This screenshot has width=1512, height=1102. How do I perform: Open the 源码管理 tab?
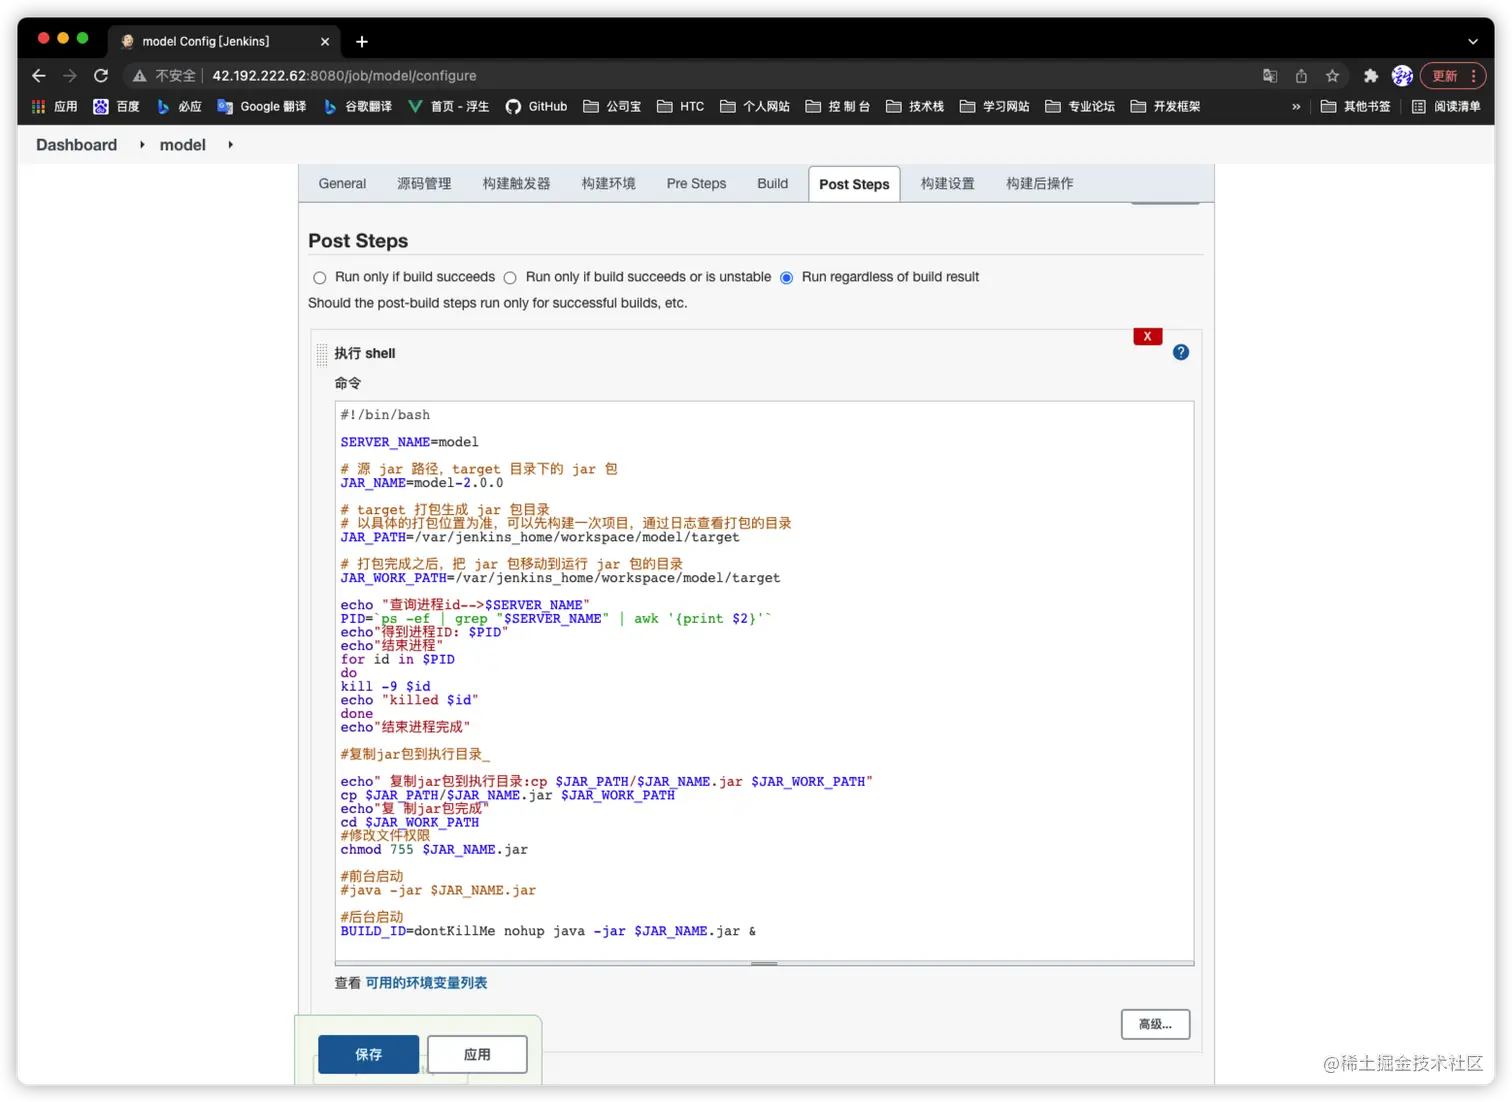[424, 183]
